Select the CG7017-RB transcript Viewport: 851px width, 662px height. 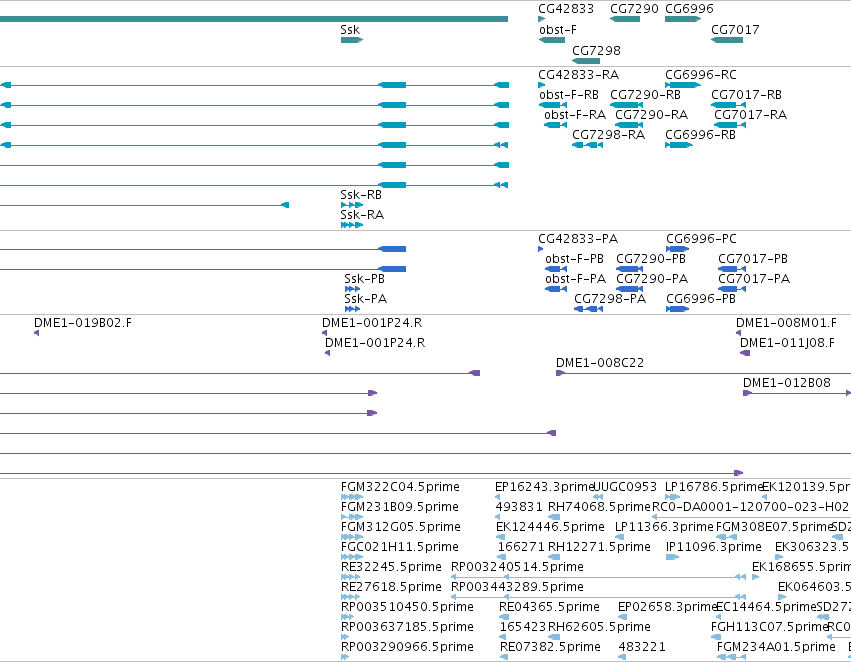click(x=728, y=105)
